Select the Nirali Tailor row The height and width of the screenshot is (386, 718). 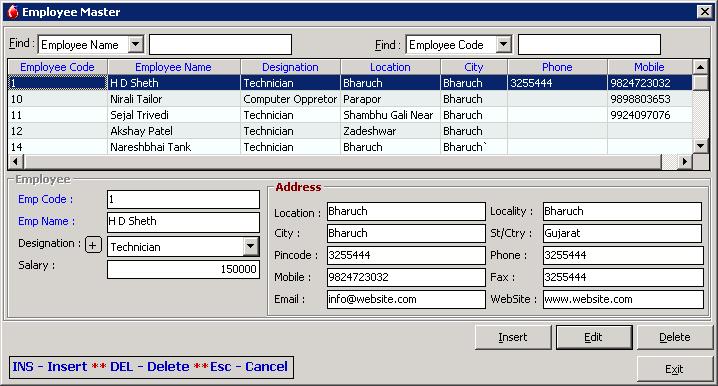coord(350,99)
